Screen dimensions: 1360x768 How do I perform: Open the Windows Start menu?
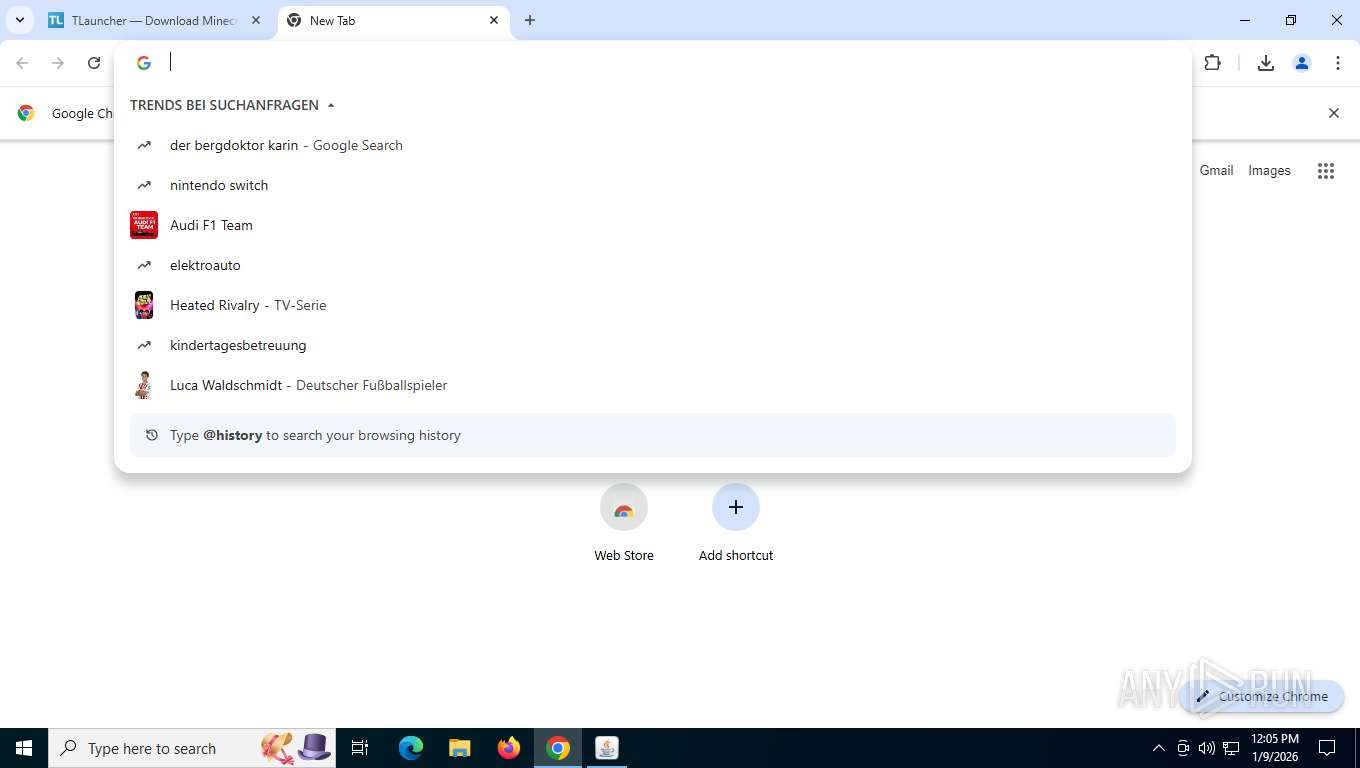pos(24,748)
